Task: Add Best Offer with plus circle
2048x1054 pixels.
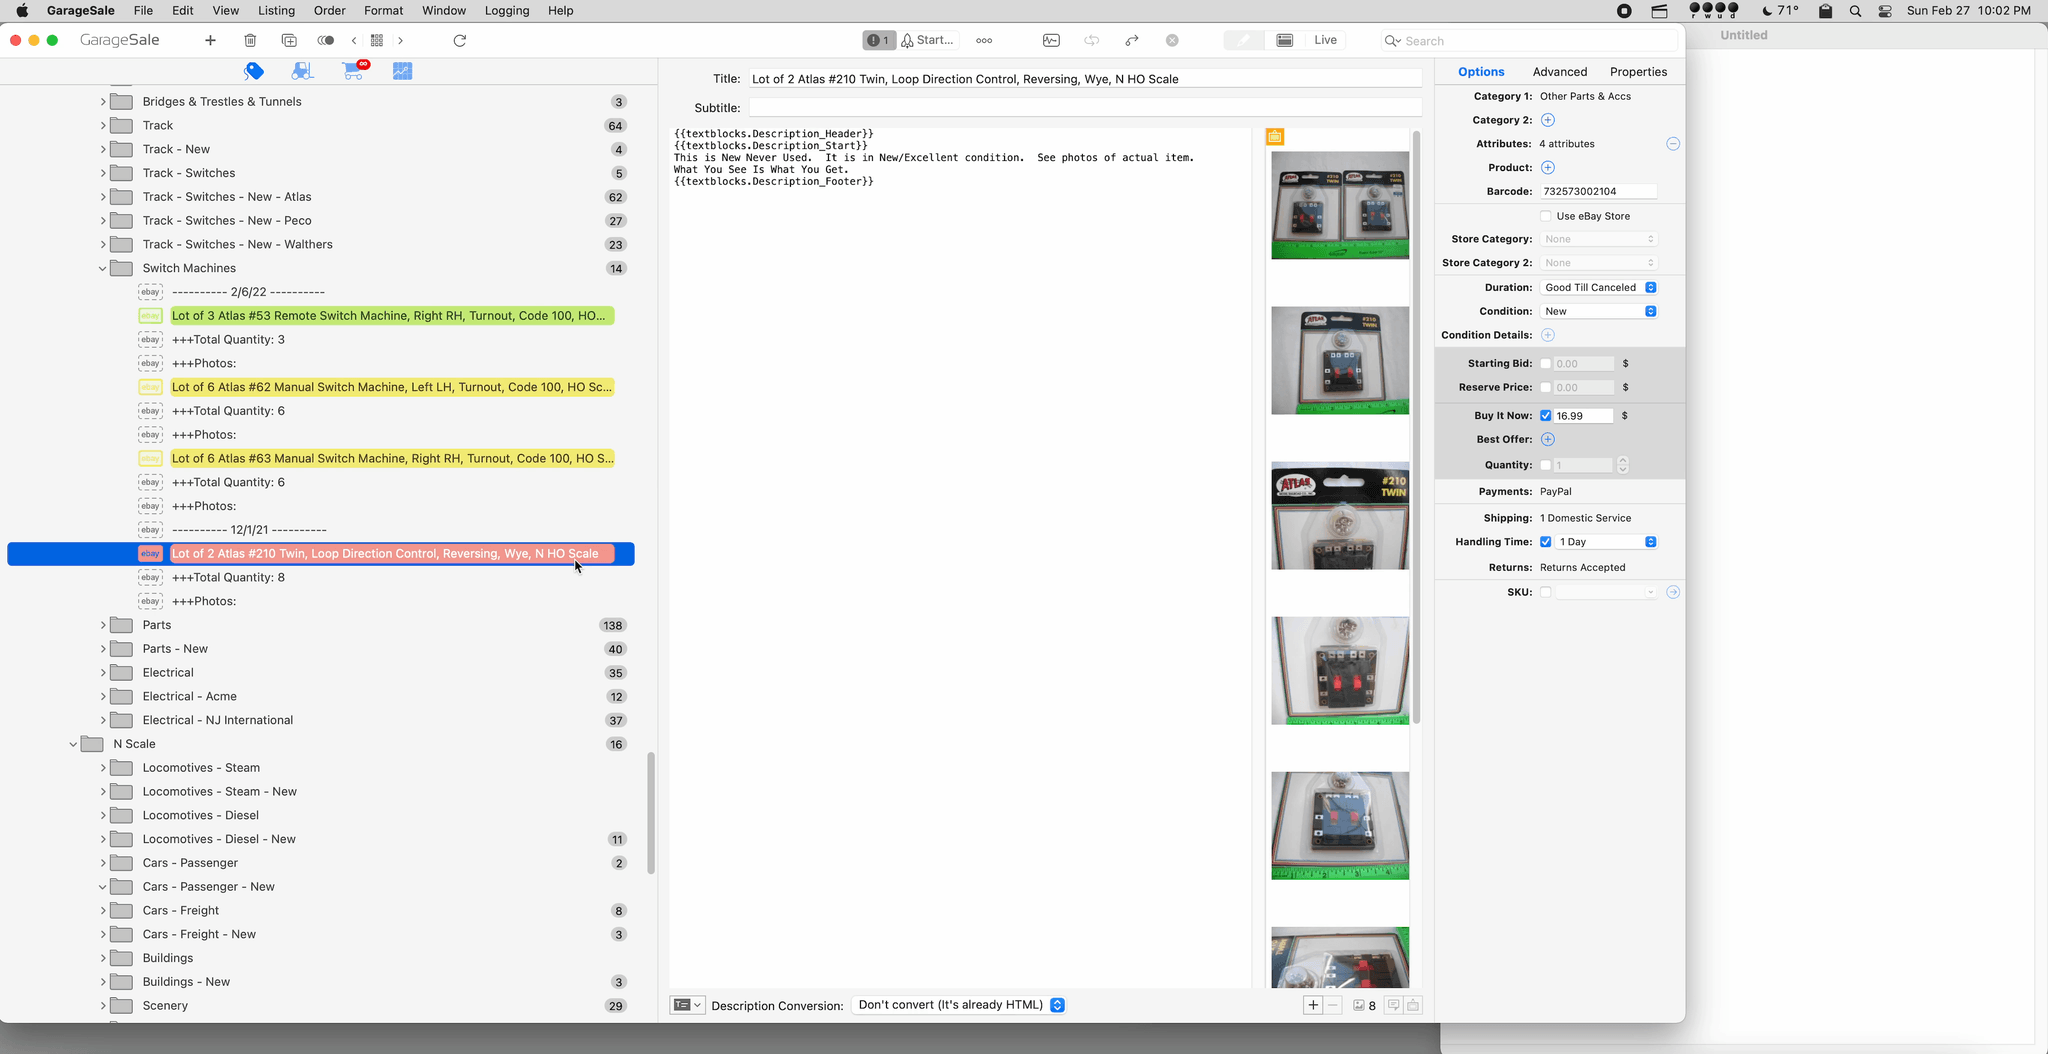Action: 1548,439
